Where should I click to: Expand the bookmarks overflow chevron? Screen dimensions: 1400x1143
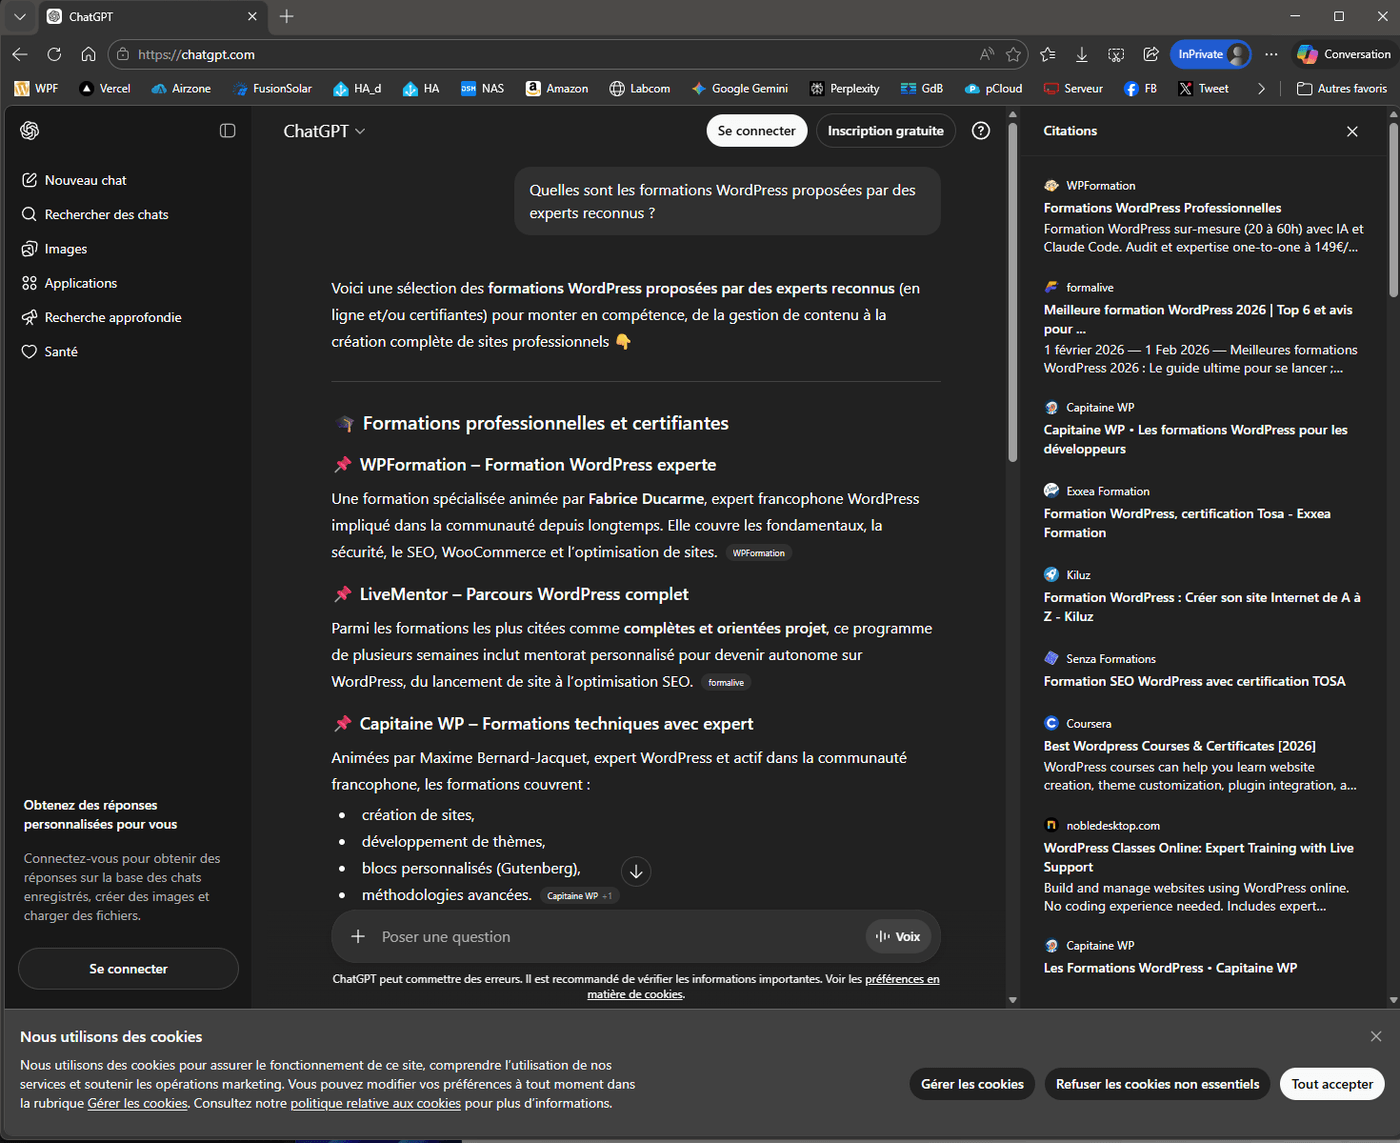1262,88
